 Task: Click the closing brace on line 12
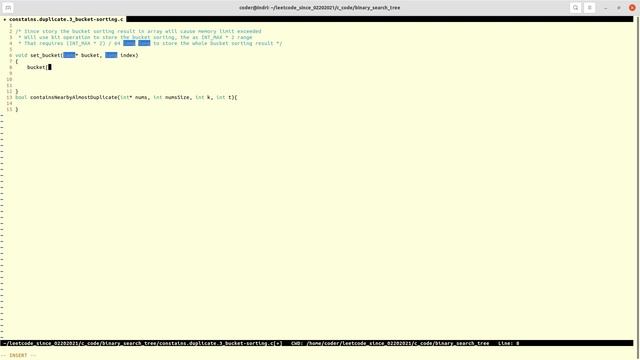click(x=17, y=91)
